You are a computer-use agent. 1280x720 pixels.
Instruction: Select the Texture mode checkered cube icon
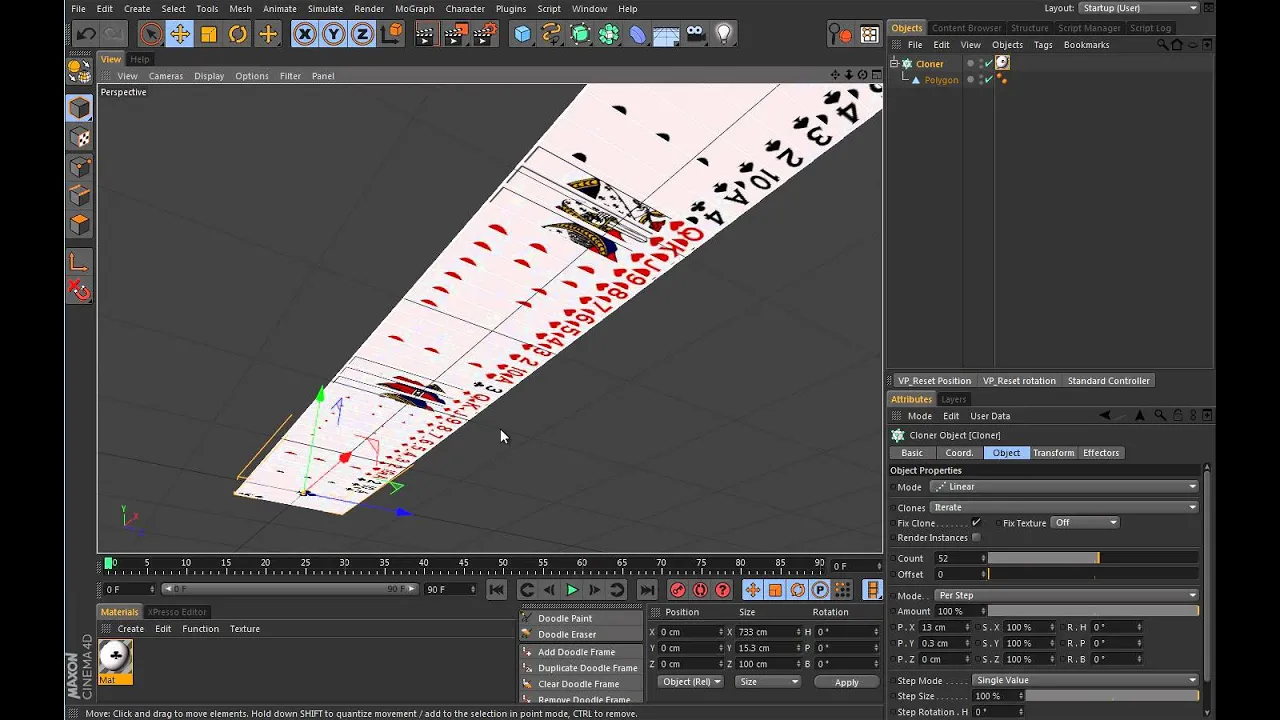(x=80, y=138)
